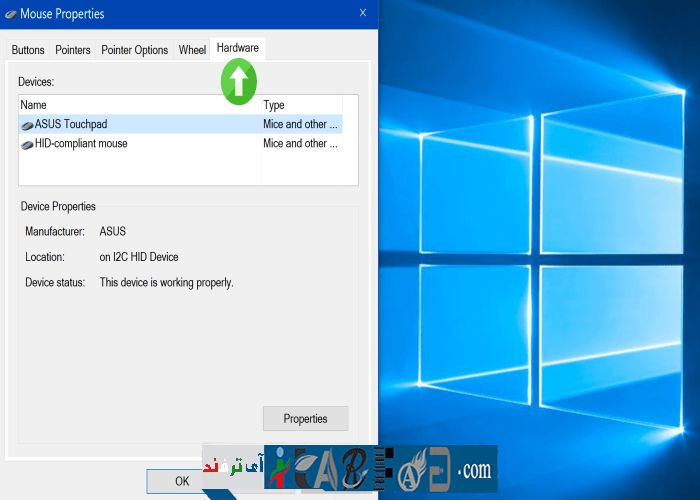Image resolution: width=700 pixels, height=500 pixels.
Task: Click the green up arrow icon
Action: (238, 82)
